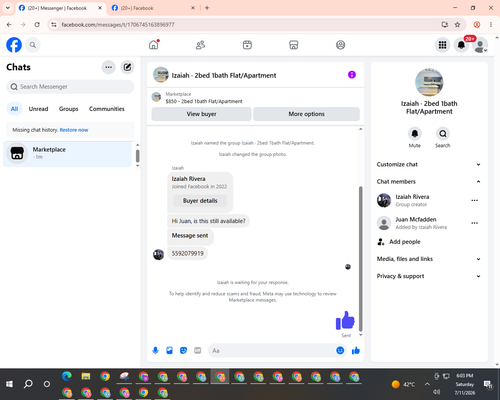Open the account profile avatar menu
The height and width of the screenshot is (400, 500).
[480, 45]
